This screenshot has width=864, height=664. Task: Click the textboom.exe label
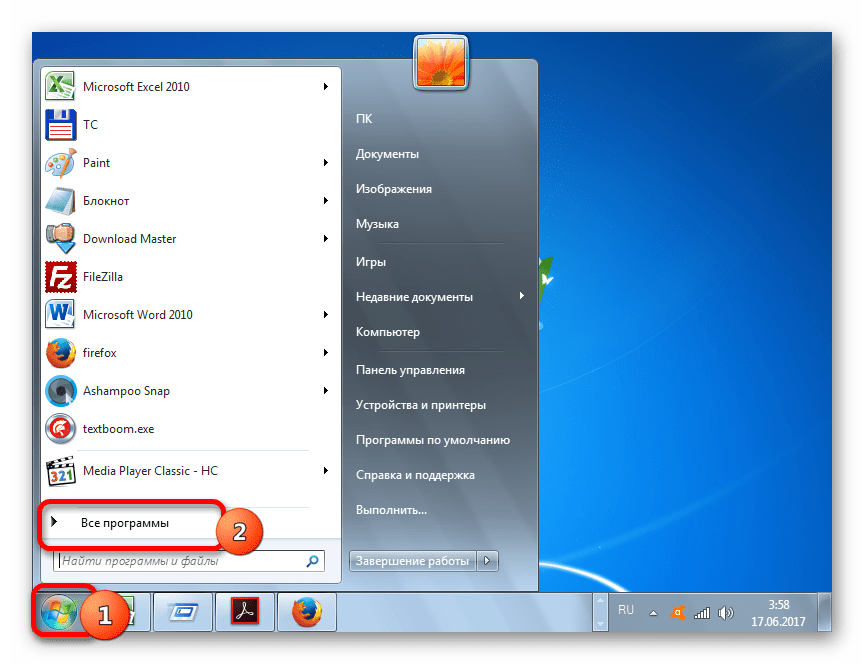[118, 429]
